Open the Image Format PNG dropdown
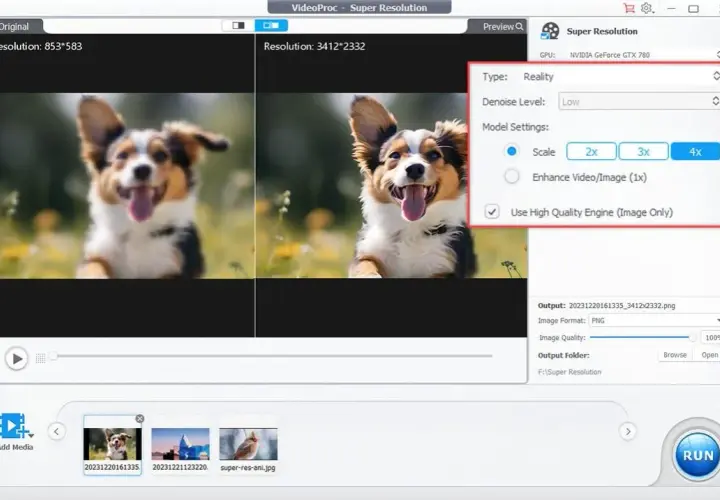720x500 pixels. [654, 320]
